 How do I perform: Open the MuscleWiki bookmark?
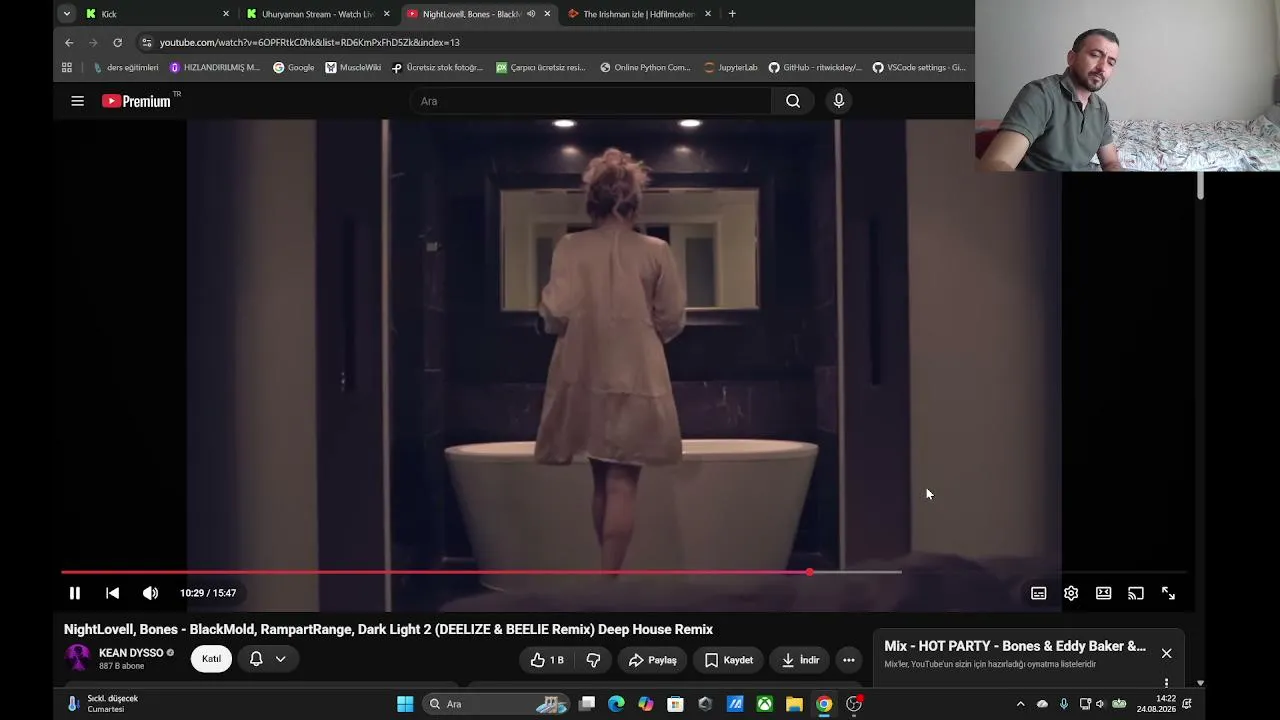pyautogui.click(x=353, y=68)
